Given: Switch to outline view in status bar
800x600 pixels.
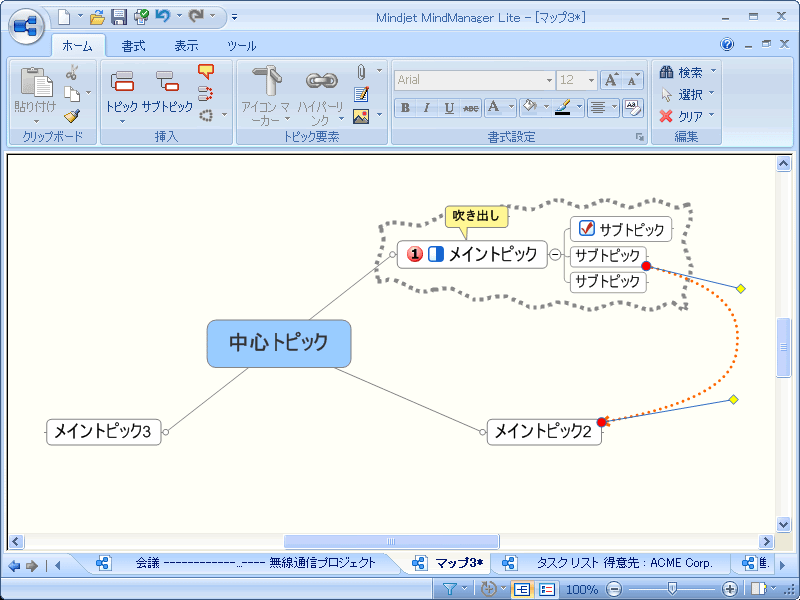Looking at the screenshot, I should (x=546, y=589).
